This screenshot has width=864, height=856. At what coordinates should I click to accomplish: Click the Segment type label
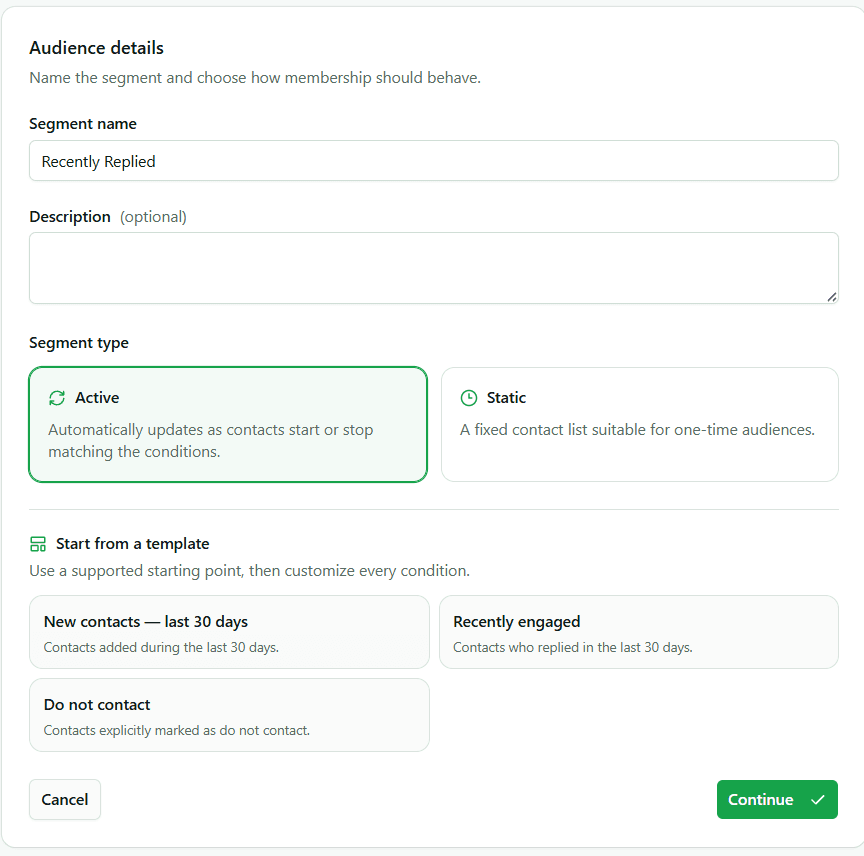coord(79,343)
